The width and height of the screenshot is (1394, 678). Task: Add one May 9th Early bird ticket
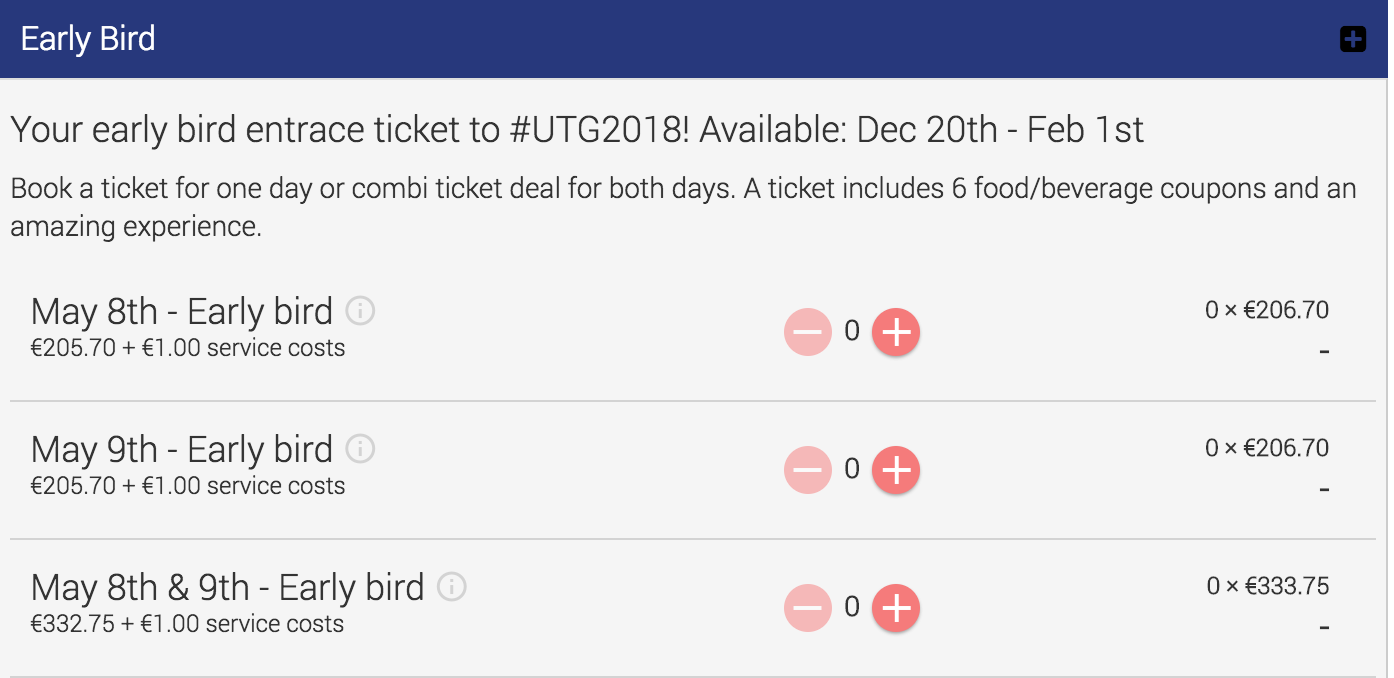[896, 471]
